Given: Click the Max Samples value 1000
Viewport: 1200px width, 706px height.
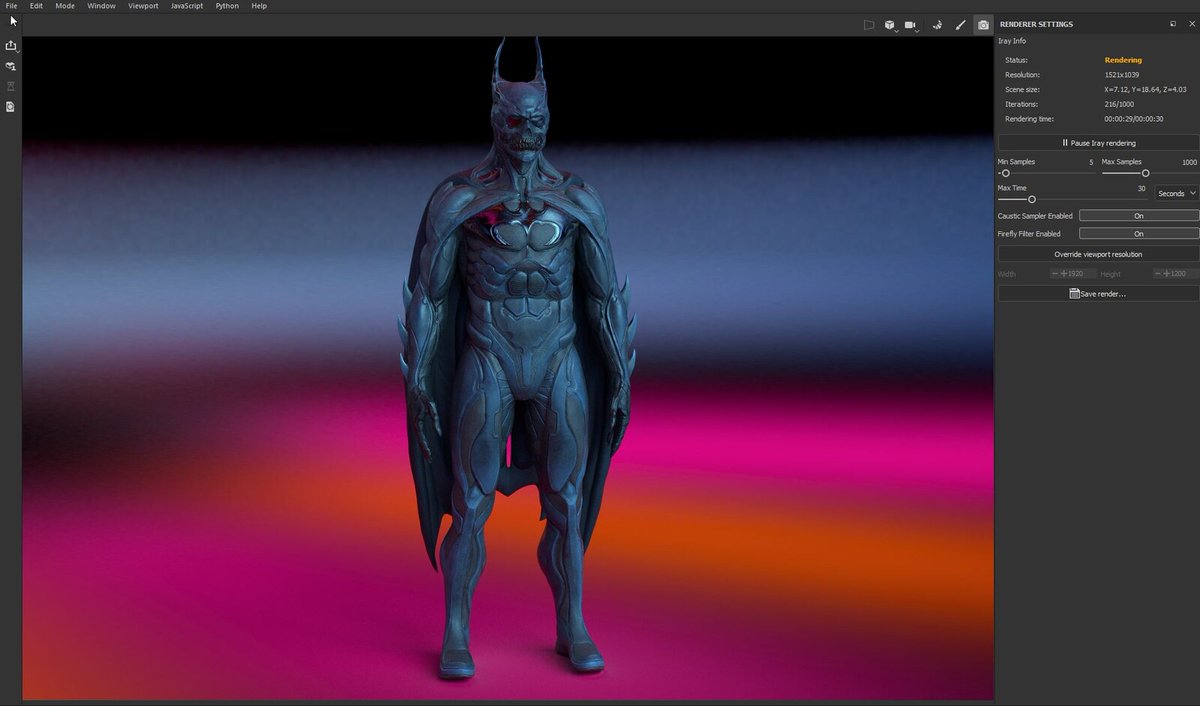Looking at the screenshot, I should [1189, 162].
